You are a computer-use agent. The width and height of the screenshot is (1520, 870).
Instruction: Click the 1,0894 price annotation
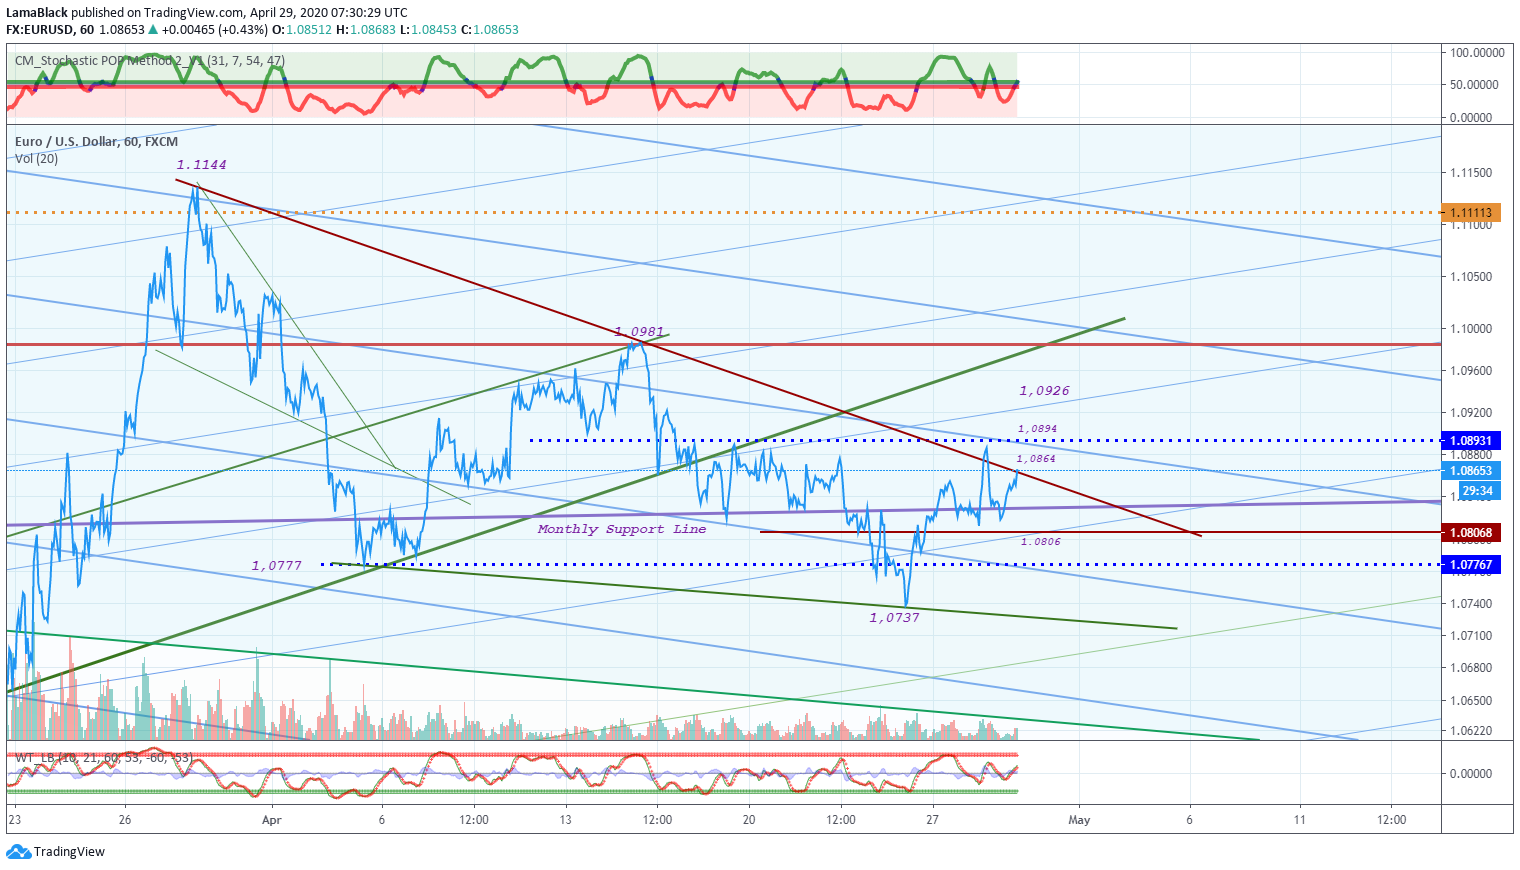[x=1037, y=429]
